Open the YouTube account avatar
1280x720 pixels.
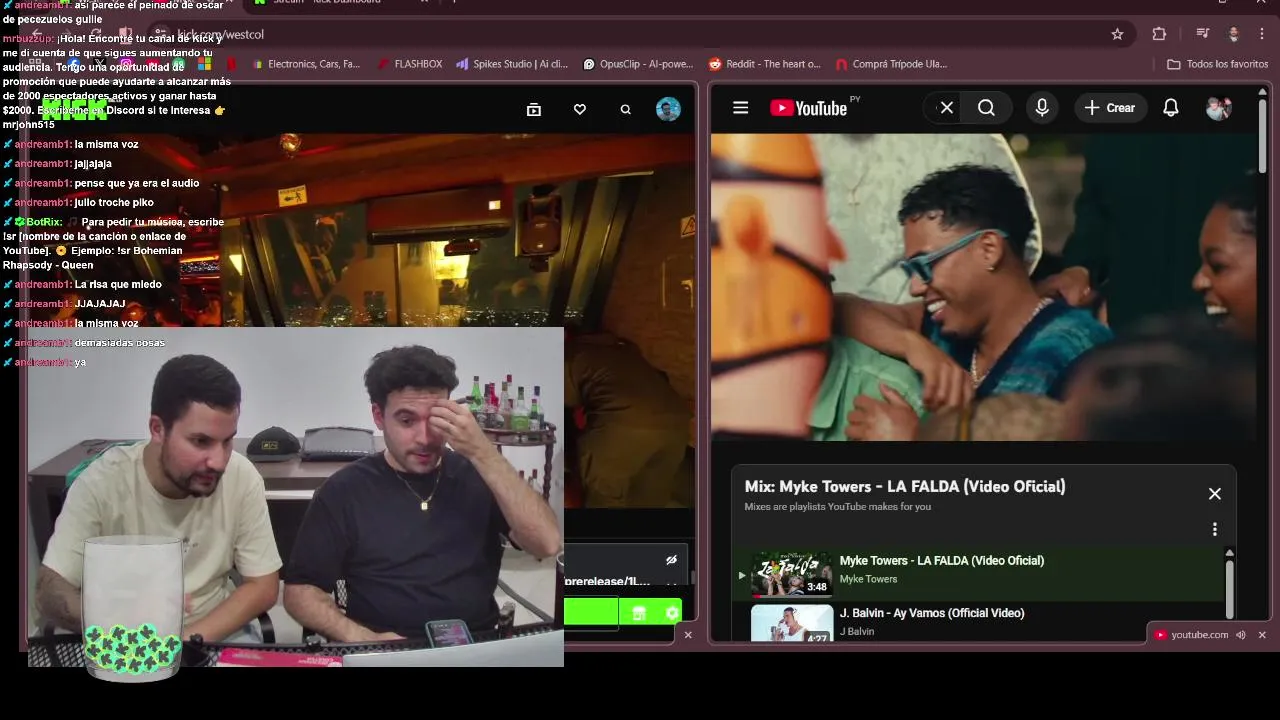tap(1219, 108)
